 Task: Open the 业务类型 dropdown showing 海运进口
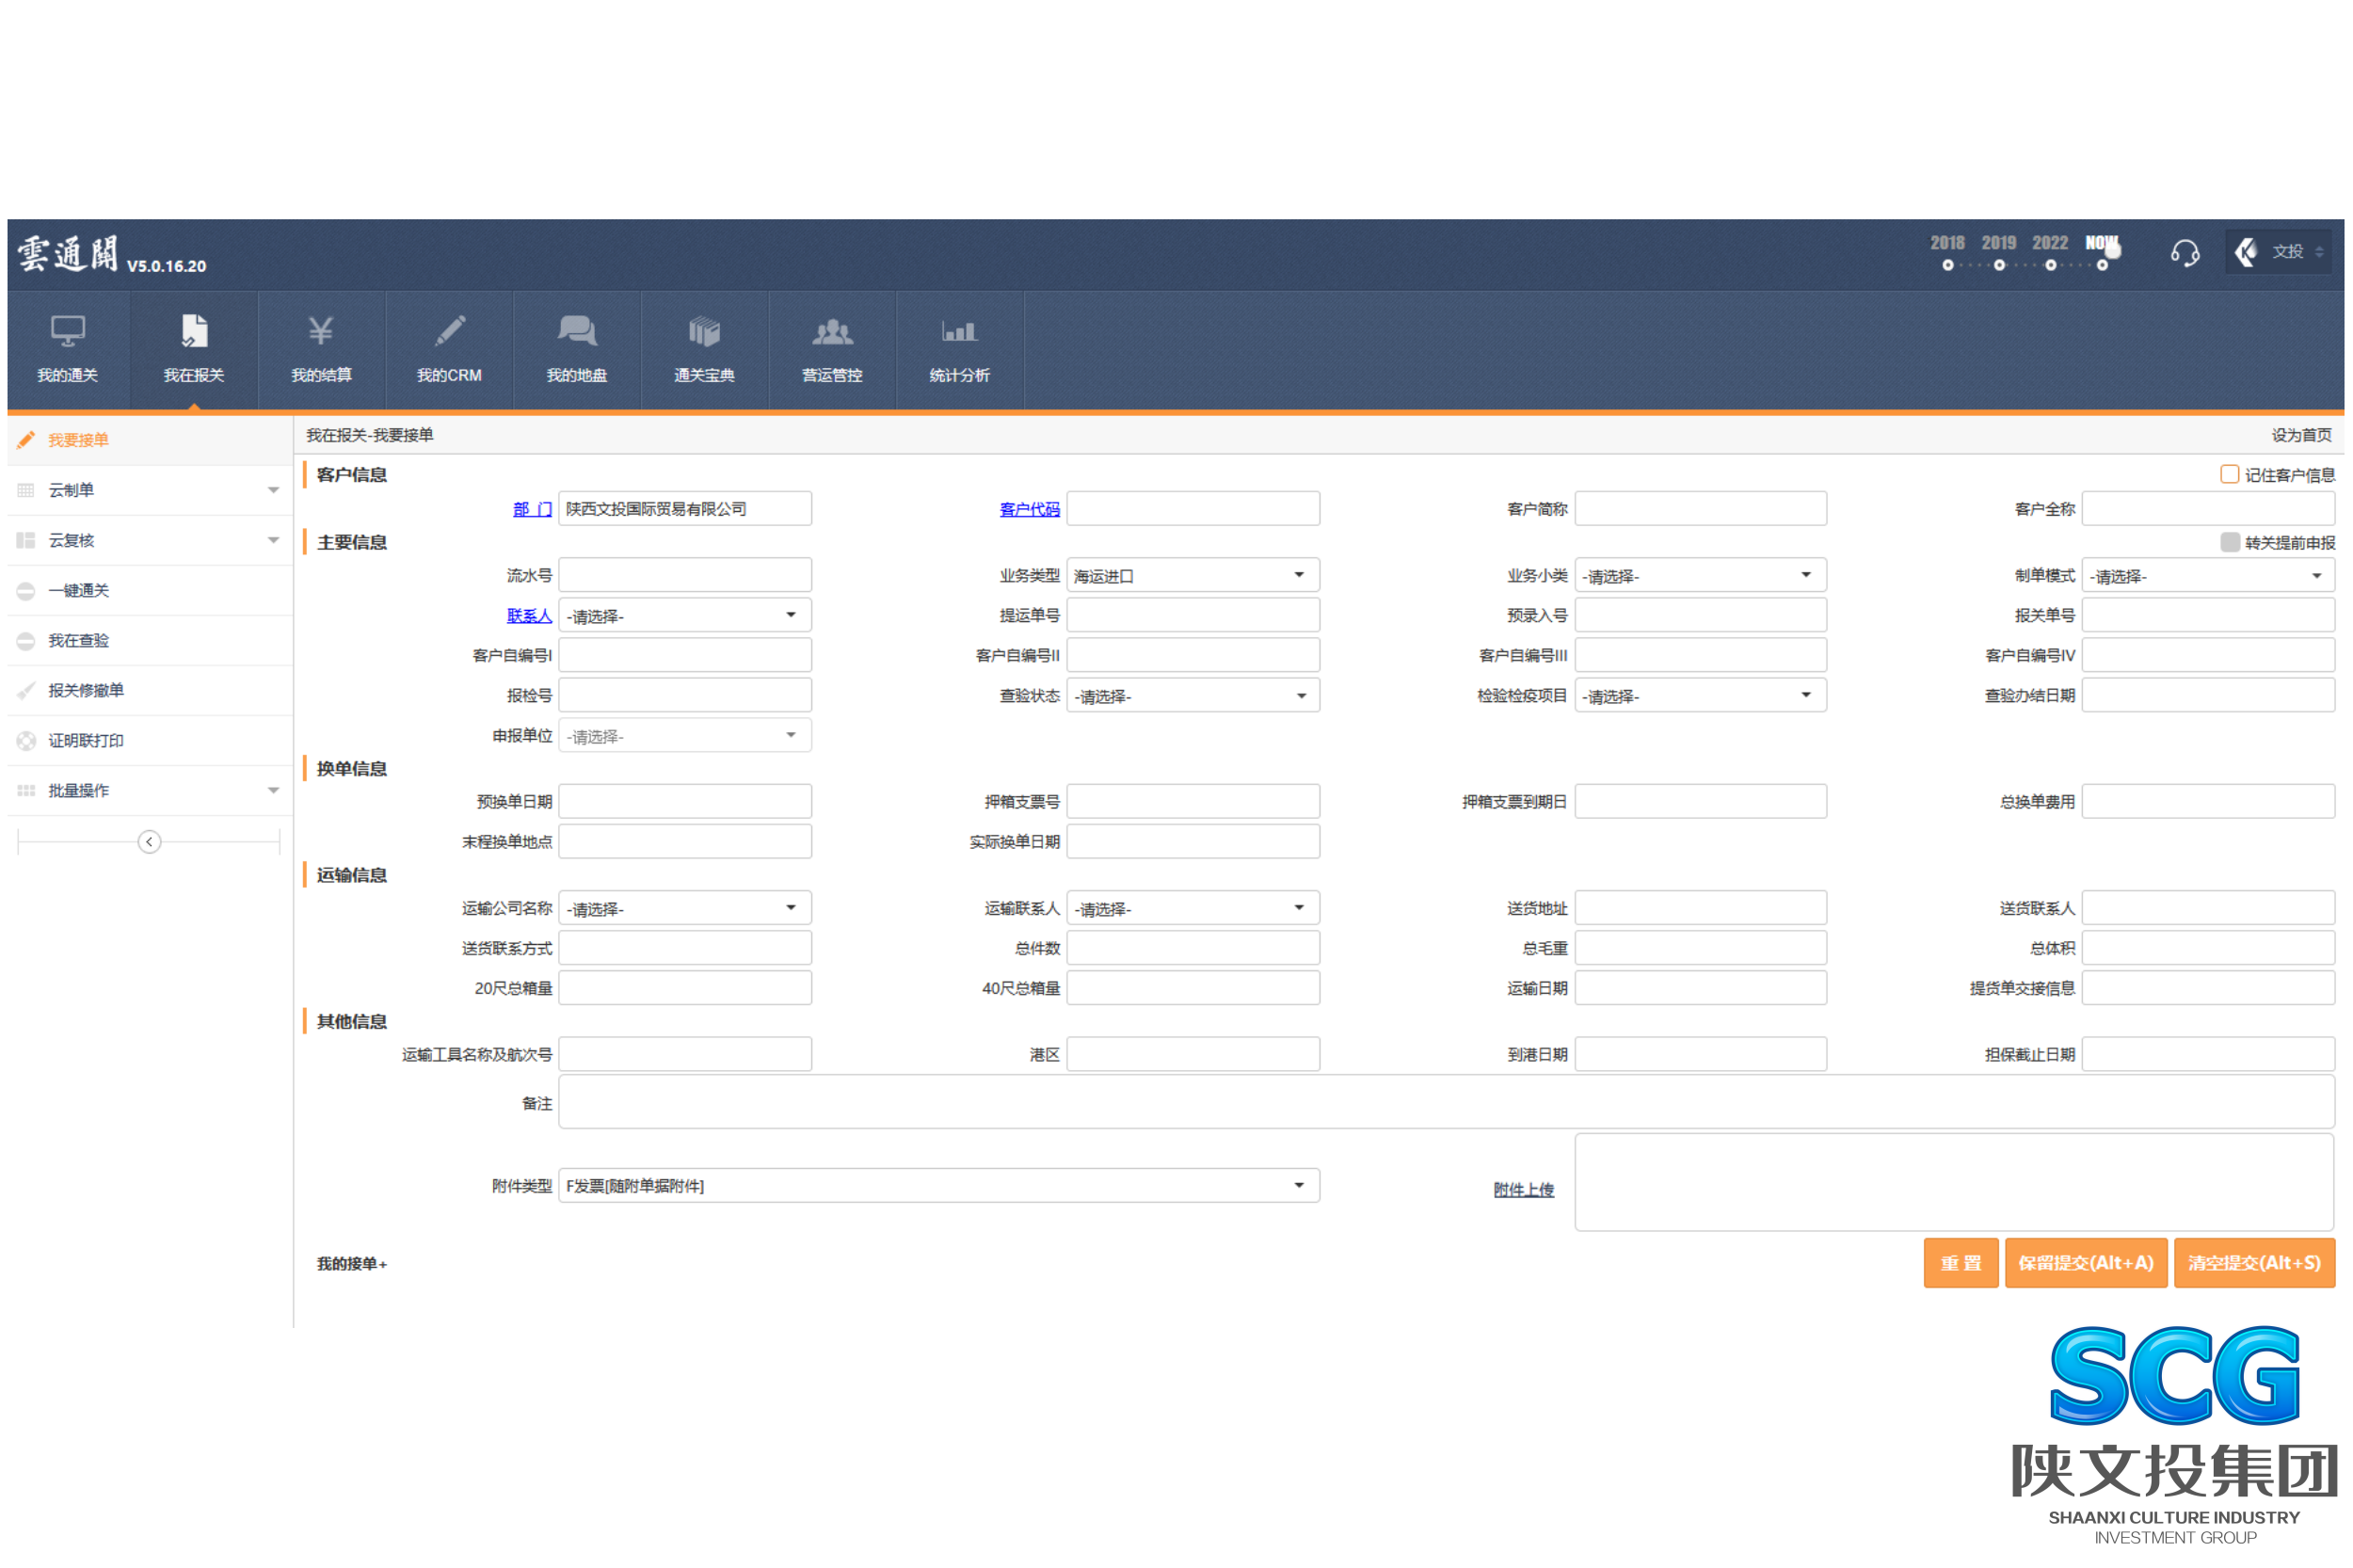(x=1192, y=575)
